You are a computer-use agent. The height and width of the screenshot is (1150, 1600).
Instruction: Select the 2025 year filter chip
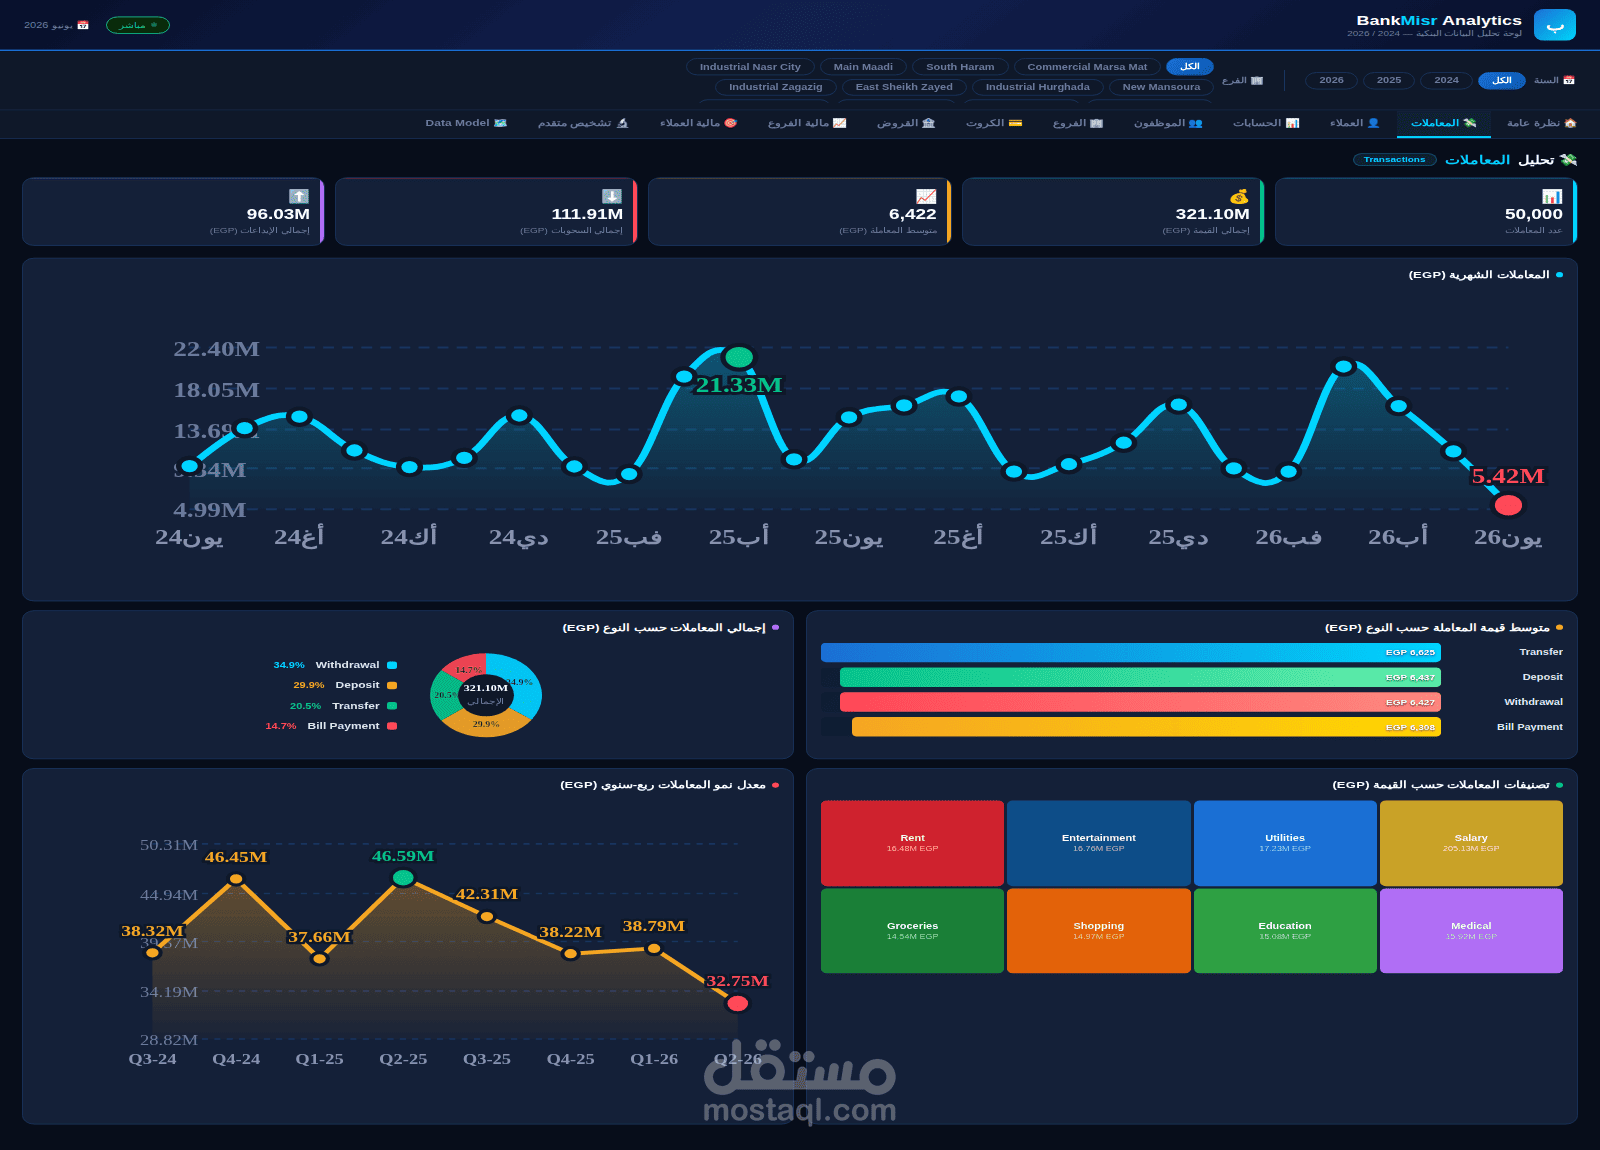(1389, 80)
